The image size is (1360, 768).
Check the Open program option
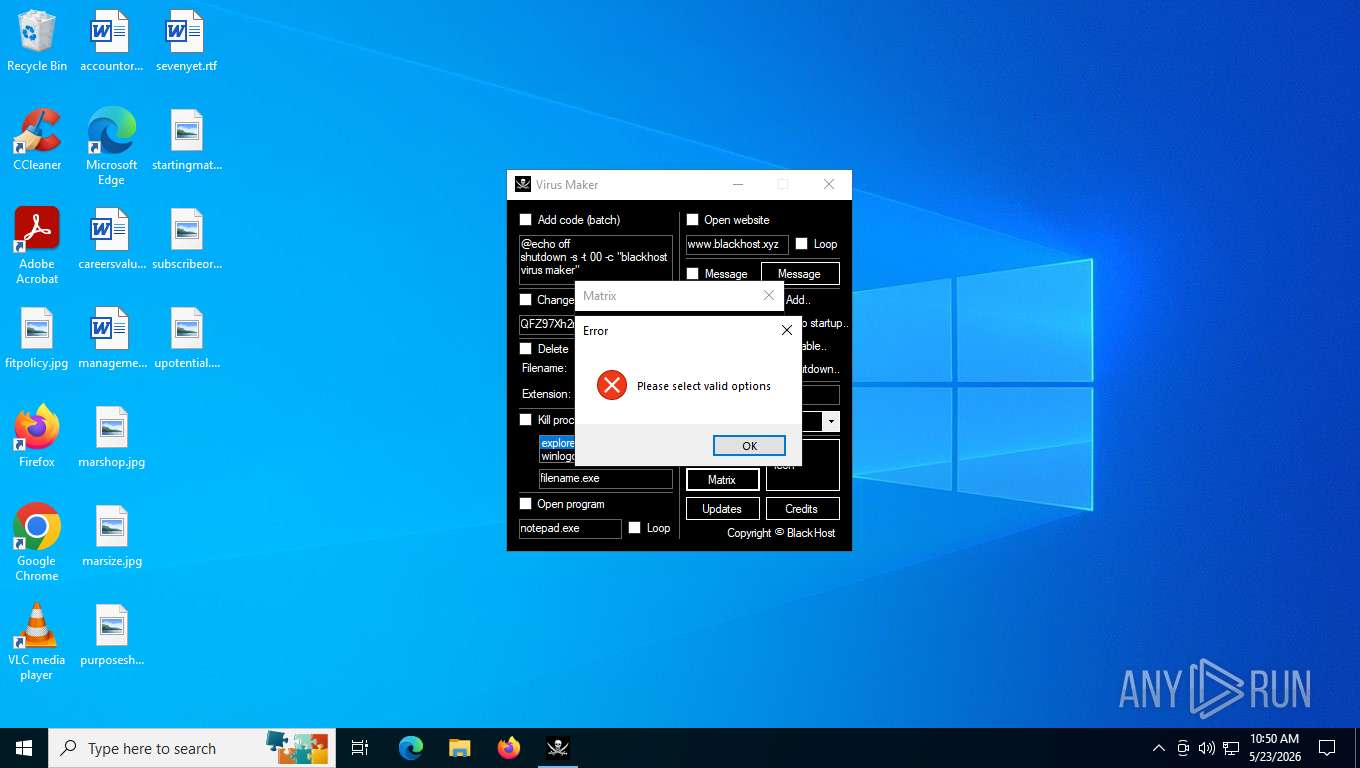pos(526,504)
